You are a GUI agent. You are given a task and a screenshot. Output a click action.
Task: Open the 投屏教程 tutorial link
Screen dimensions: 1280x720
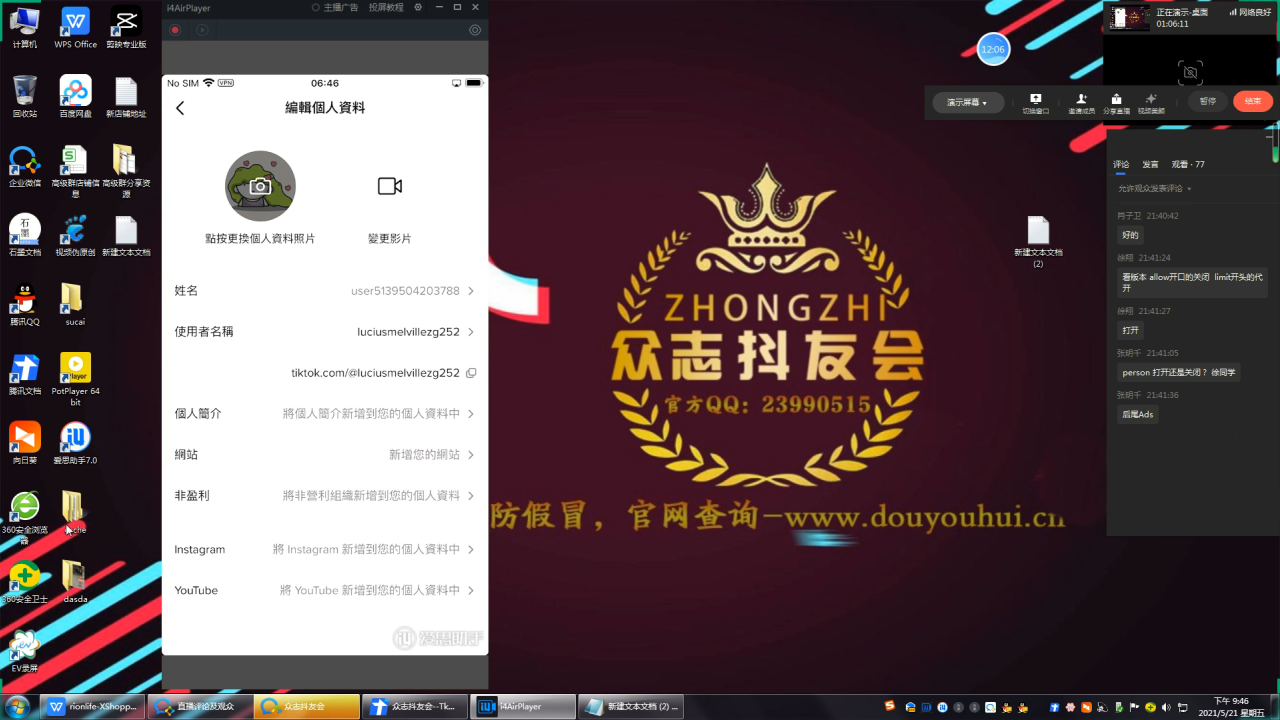click(386, 7)
